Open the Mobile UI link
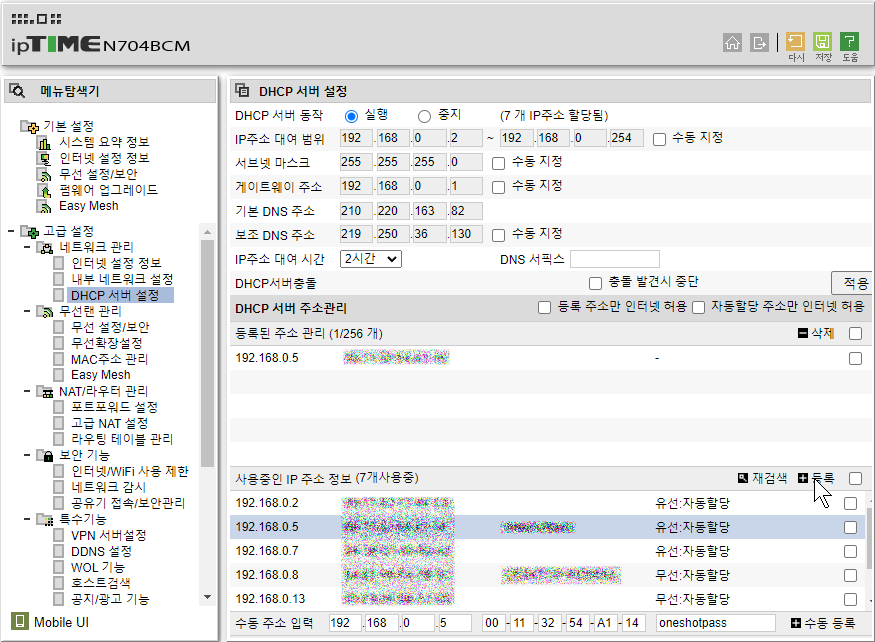 pos(61,622)
